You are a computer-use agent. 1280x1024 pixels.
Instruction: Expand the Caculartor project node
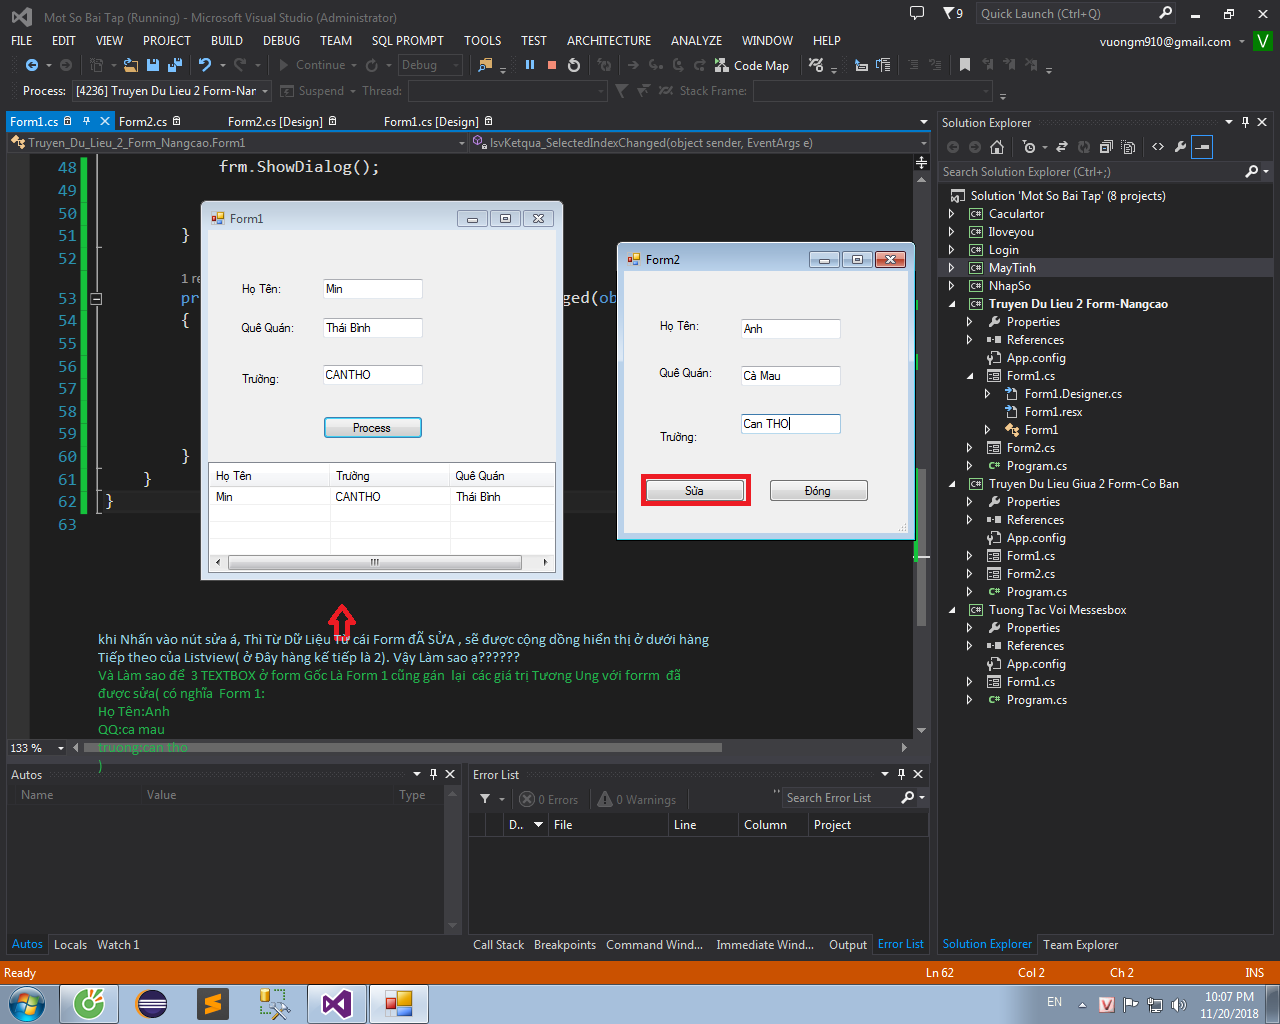952,214
